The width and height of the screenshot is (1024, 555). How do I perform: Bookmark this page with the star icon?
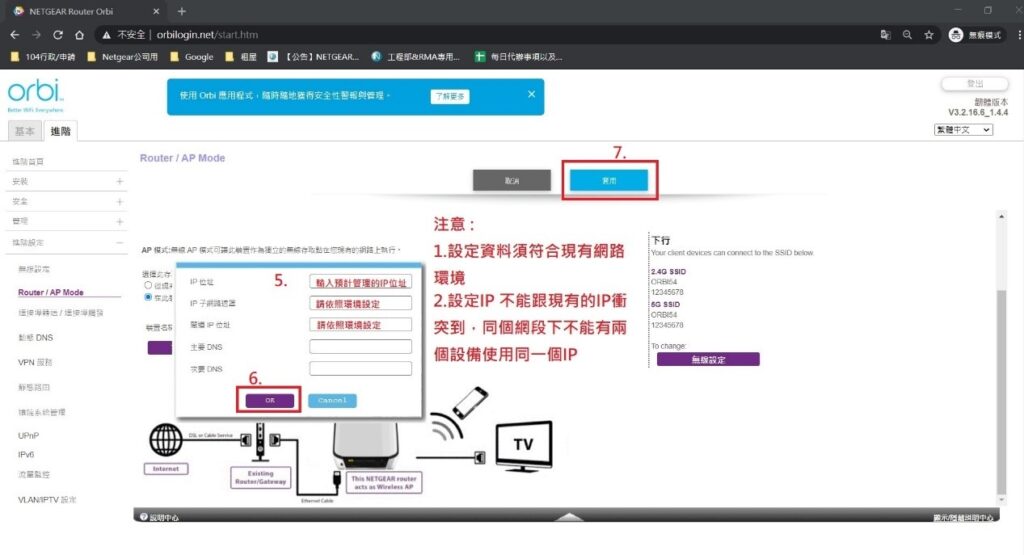(929, 34)
